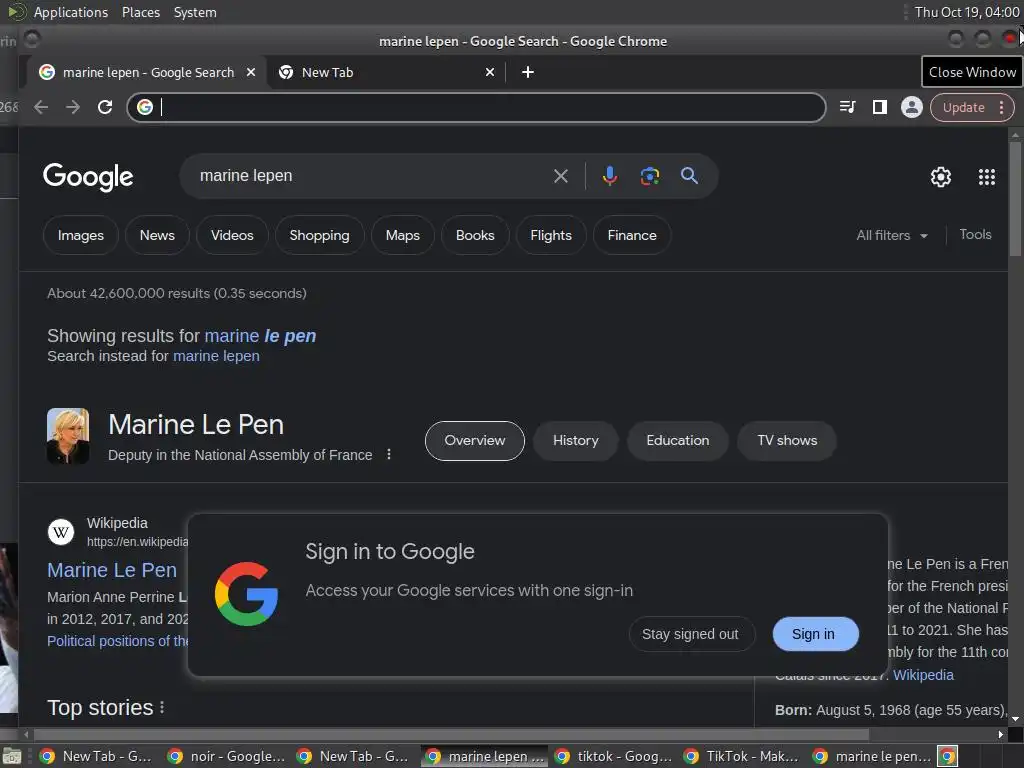The image size is (1024, 768).
Task: Close the New Tab tab
Action: point(490,72)
